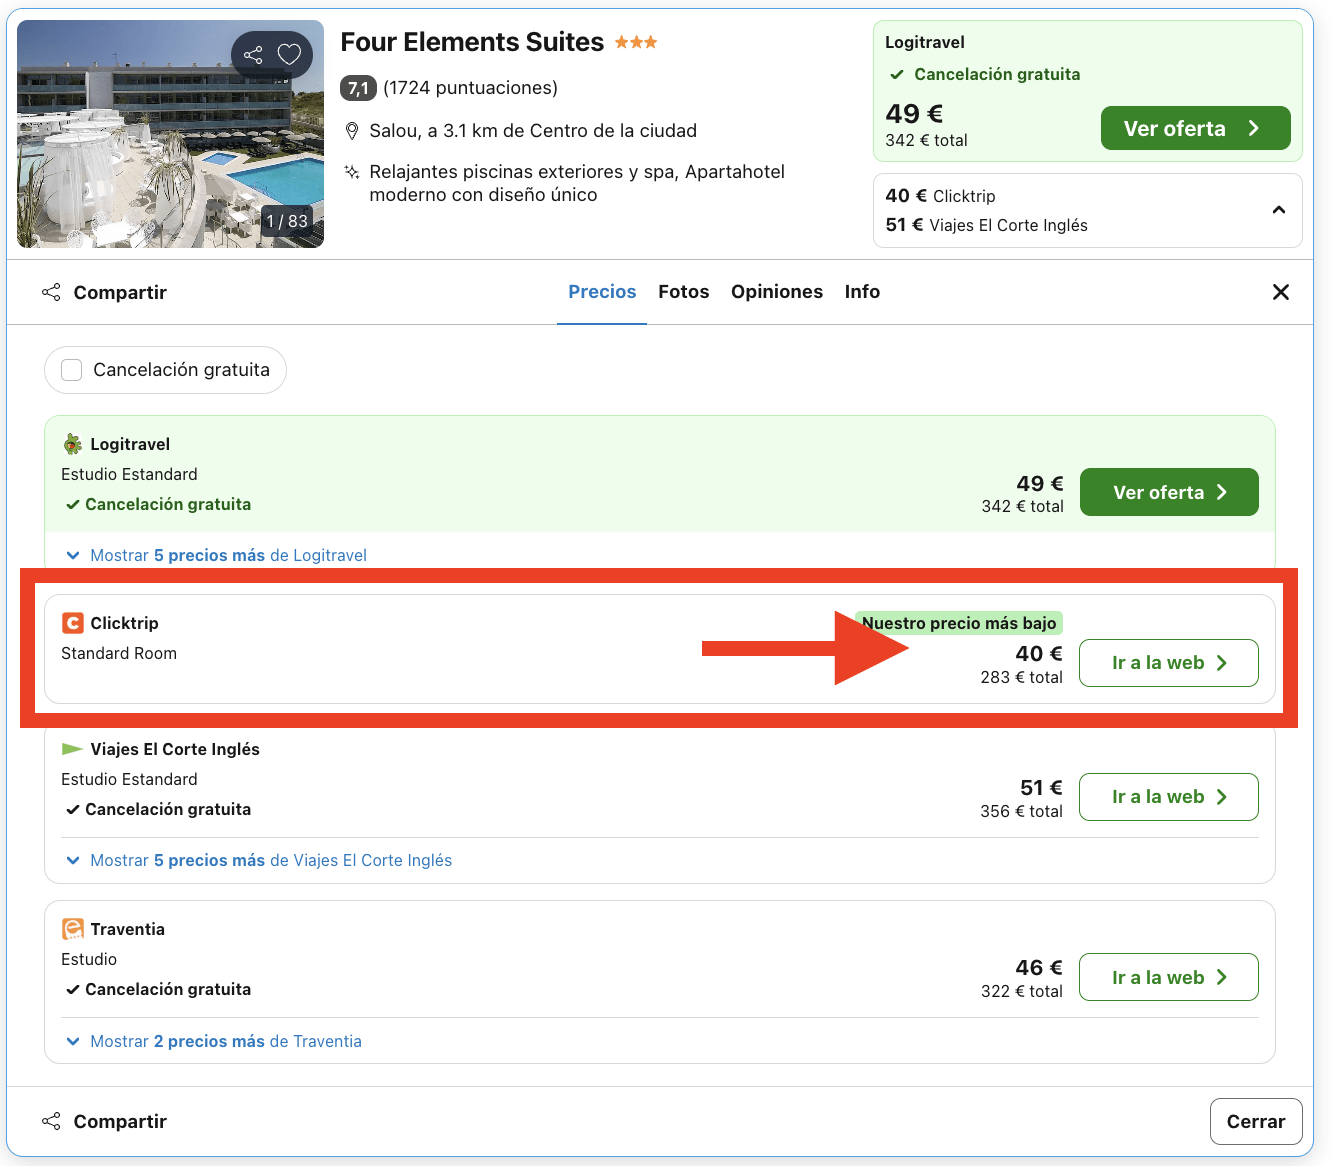The height and width of the screenshot is (1166, 1332).
Task: Click the Clicktrip provider logo
Action: (73, 623)
